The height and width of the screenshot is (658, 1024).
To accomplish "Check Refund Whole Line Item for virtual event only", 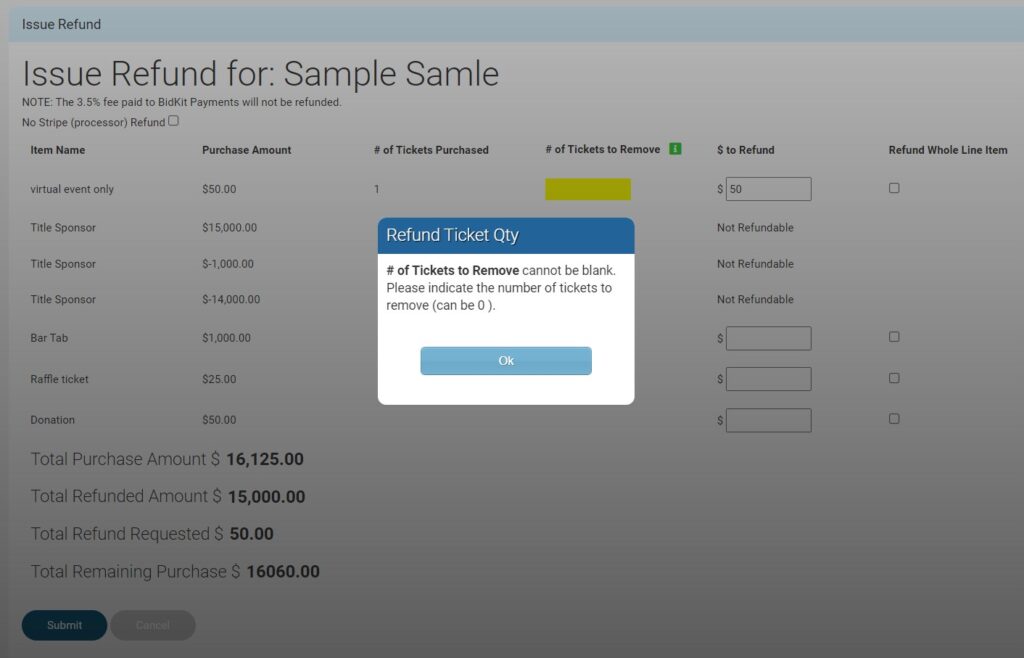I will [894, 188].
